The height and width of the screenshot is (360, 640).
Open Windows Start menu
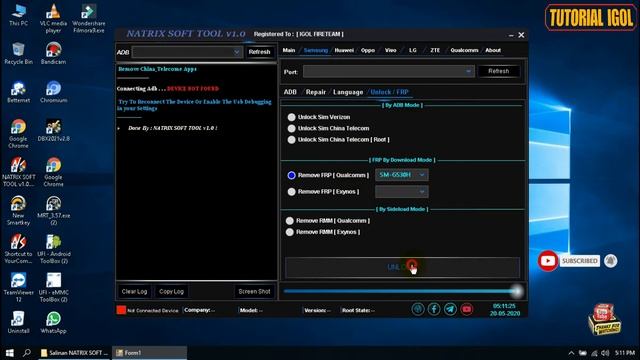click(9, 353)
